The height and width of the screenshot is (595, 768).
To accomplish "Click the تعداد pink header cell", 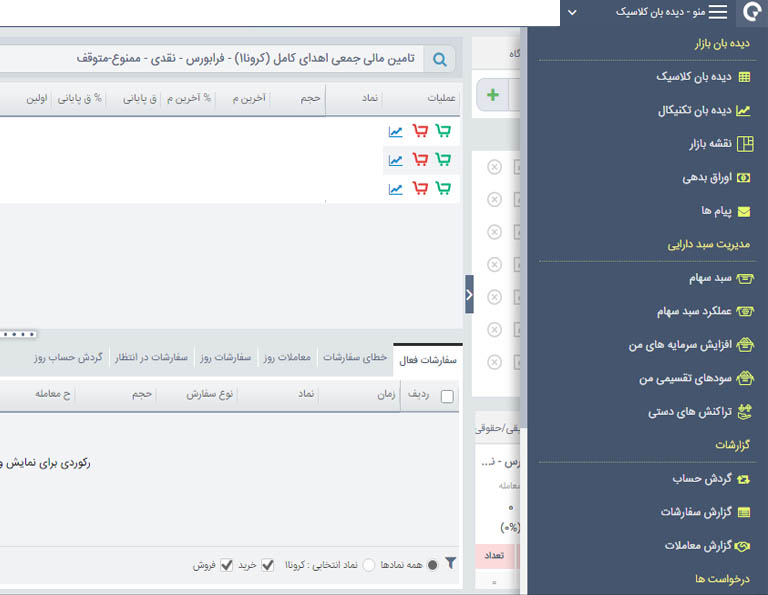I will [x=494, y=555].
